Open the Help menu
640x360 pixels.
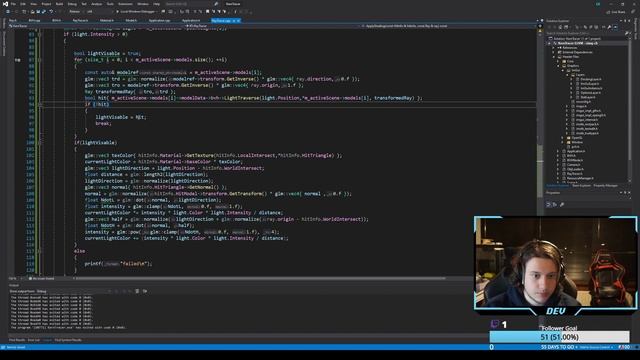(x=156, y=4)
